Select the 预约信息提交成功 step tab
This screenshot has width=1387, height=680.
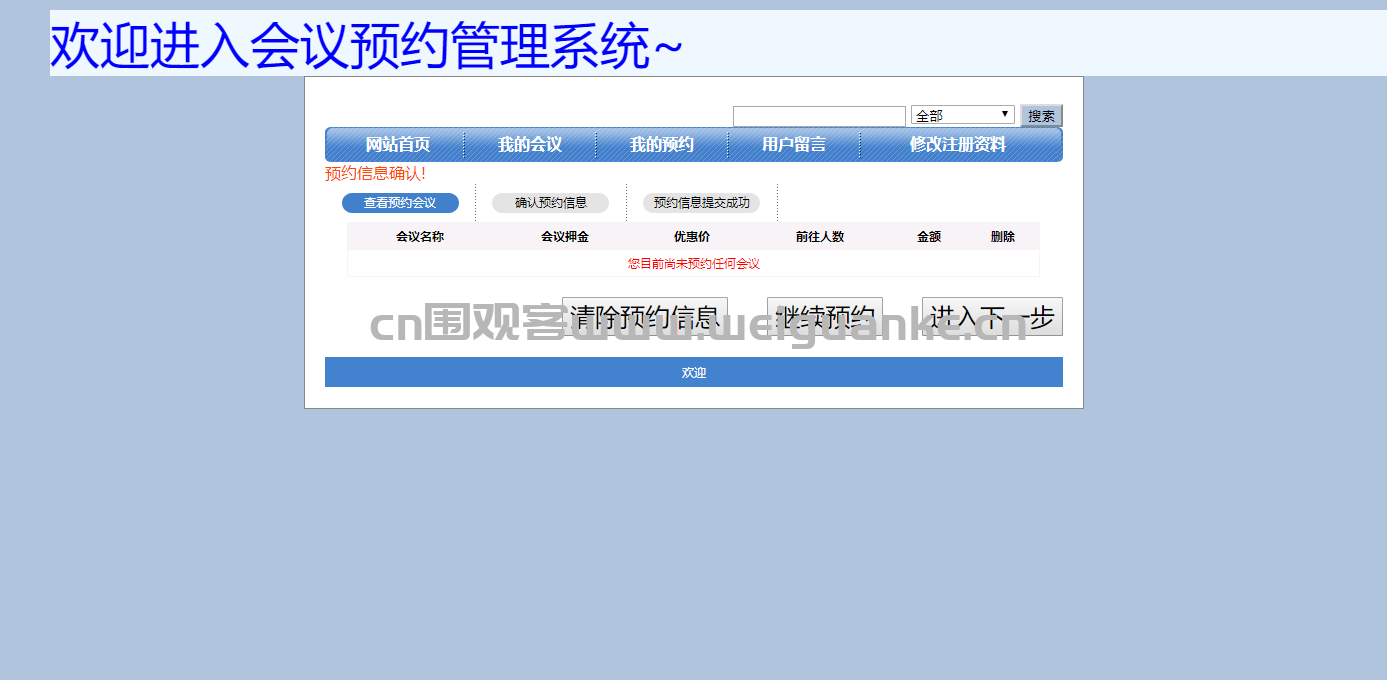(701, 203)
